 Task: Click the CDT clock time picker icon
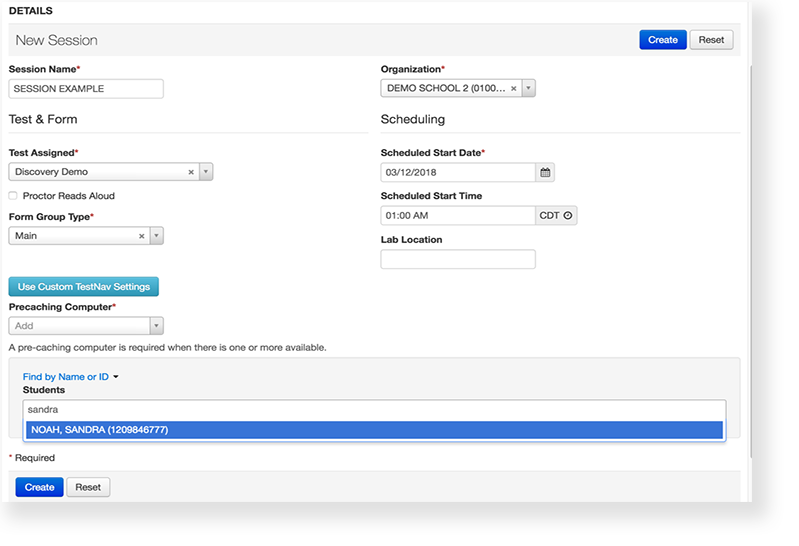point(568,215)
